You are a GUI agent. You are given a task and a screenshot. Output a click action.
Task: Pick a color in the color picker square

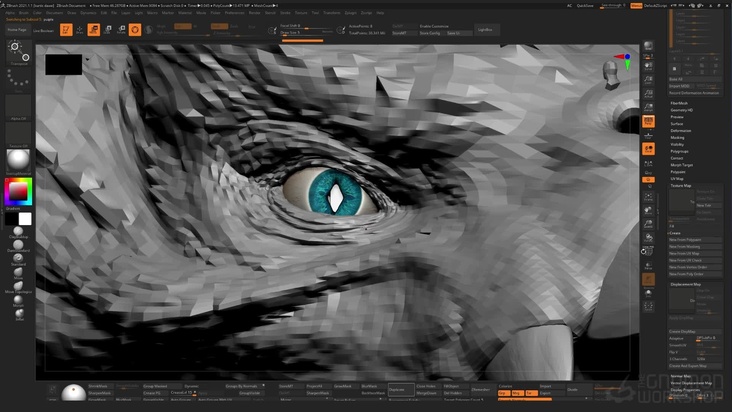point(18,192)
